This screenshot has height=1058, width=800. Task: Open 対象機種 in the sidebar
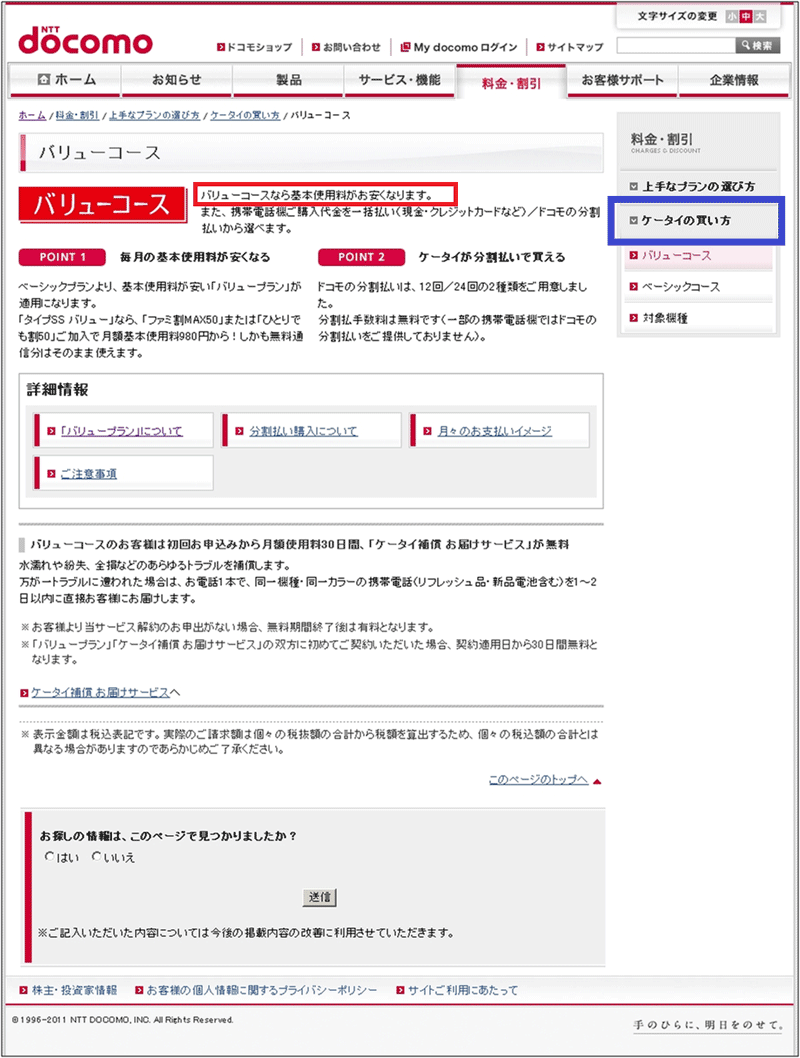pos(698,318)
